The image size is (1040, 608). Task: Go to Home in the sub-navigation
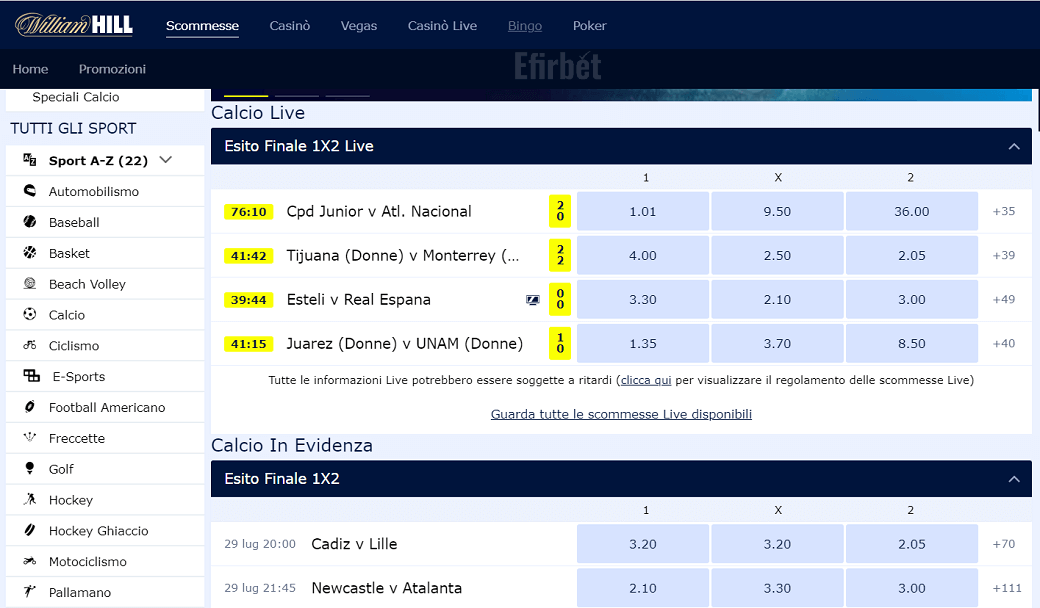click(31, 69)
